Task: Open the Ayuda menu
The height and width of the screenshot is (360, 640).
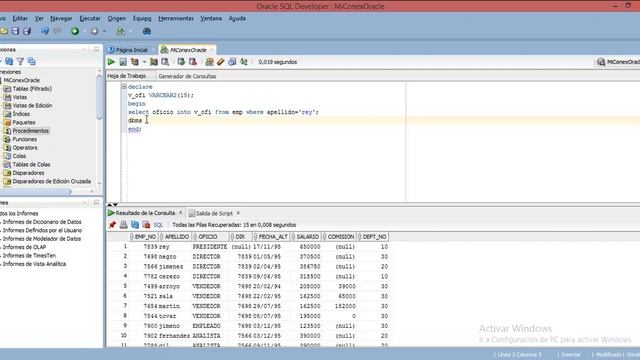Action: click(x=237, y=18)
